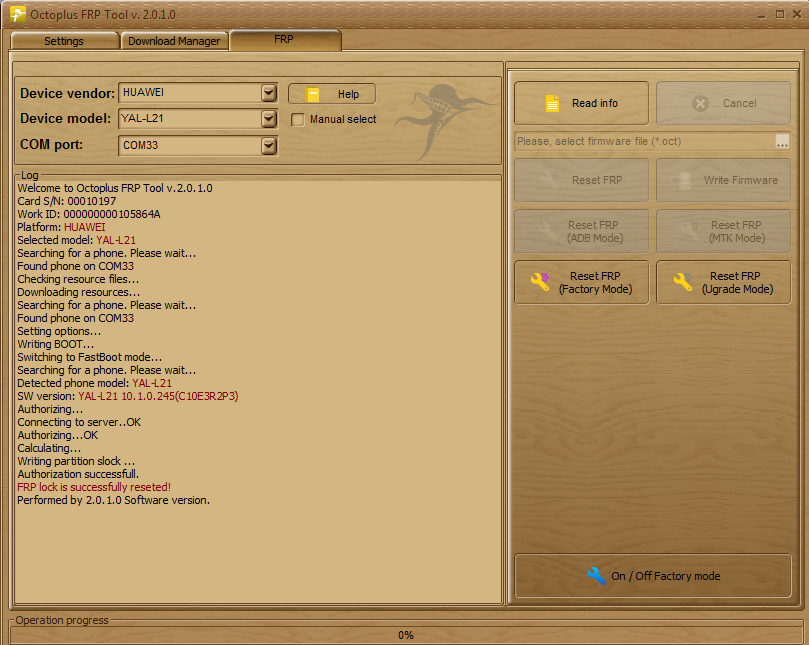Click the Write Firmware button label

tap(740, 180)
